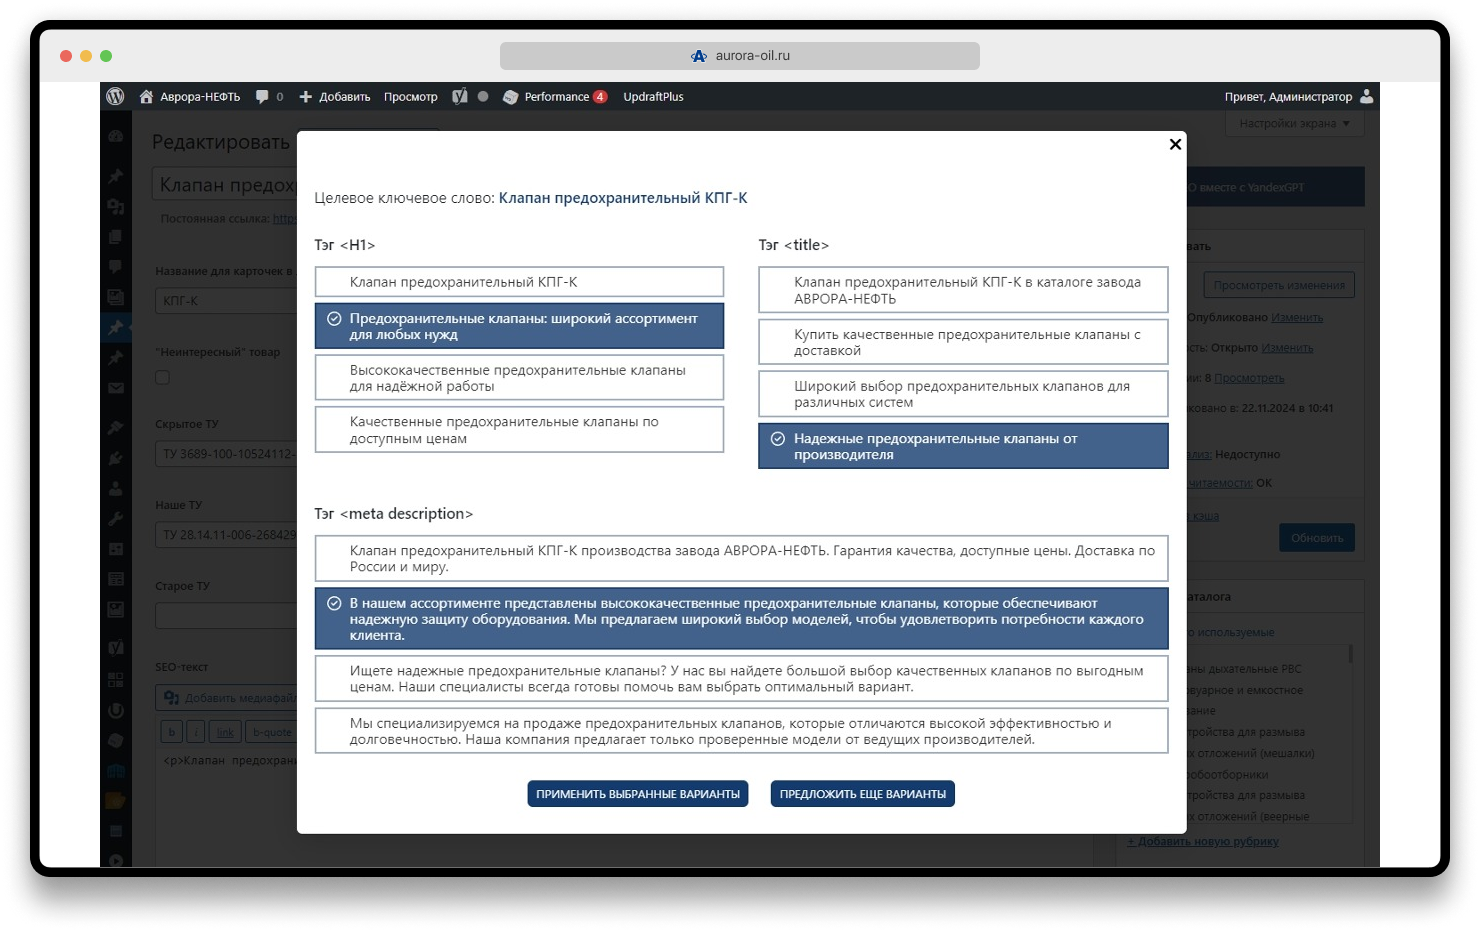Click the Administrator user avatar icon
The width and height of the screenshot is (1480, 932).
[1367, 97]
